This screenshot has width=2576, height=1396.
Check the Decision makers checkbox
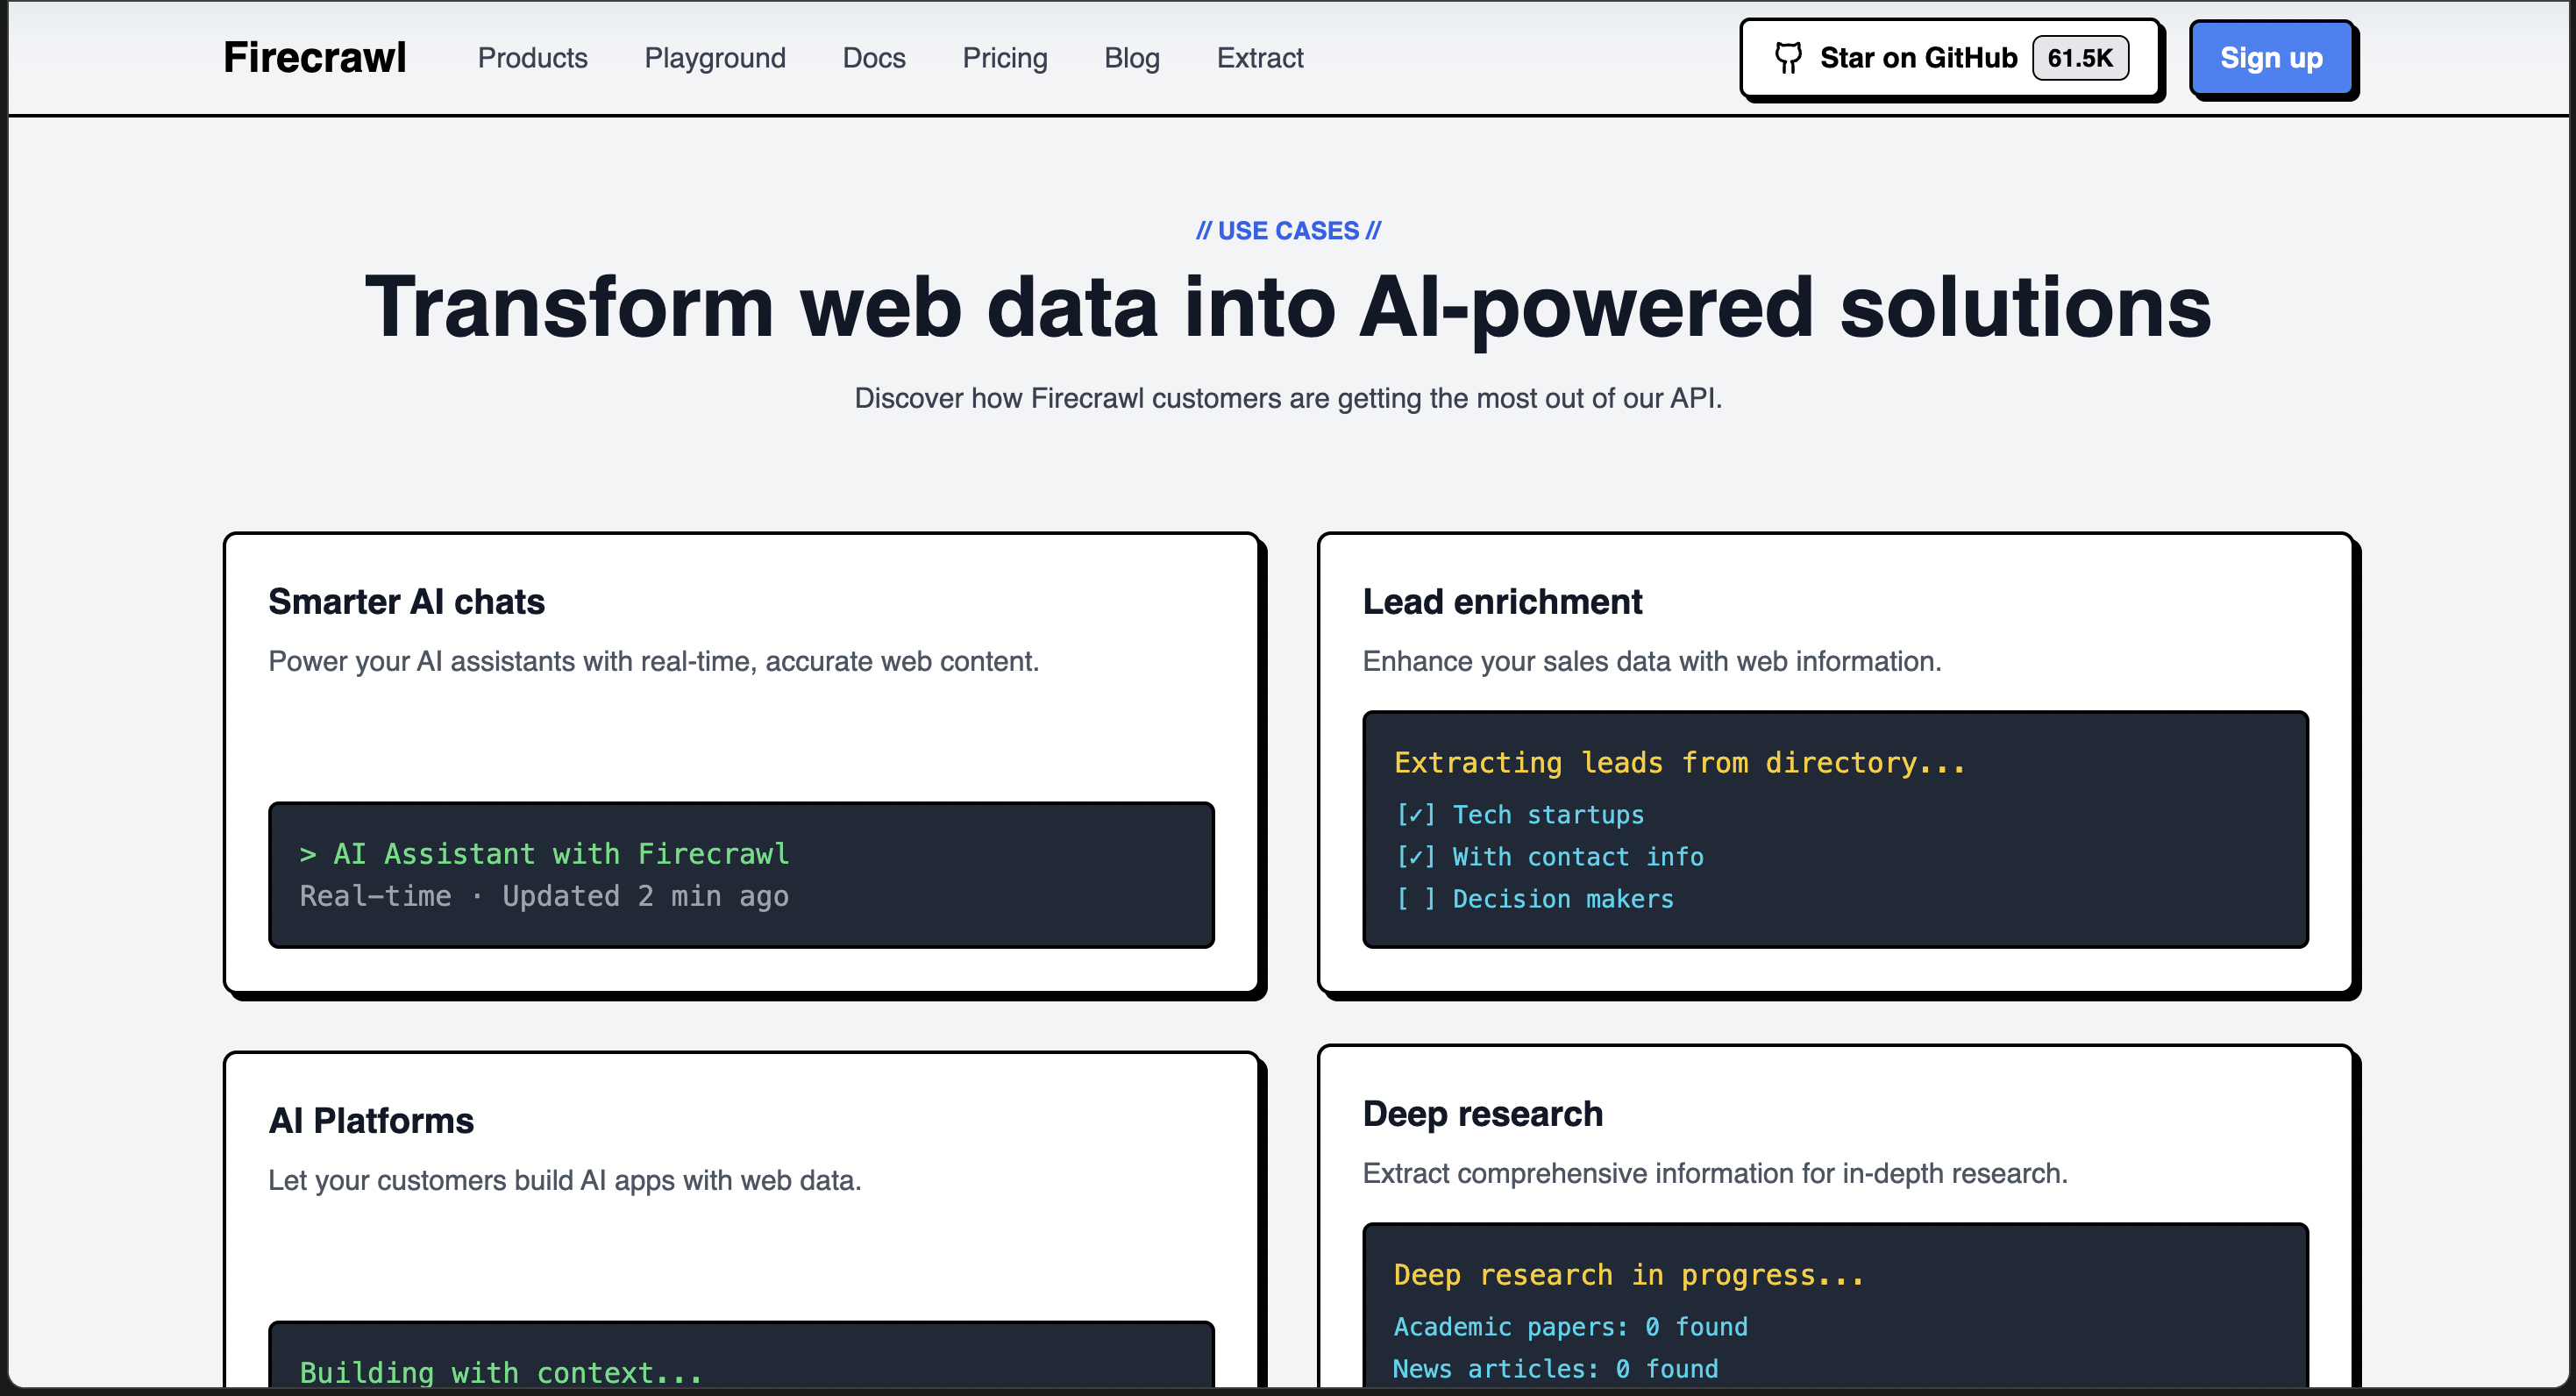pyautogui.click(x=1415, y=899)
